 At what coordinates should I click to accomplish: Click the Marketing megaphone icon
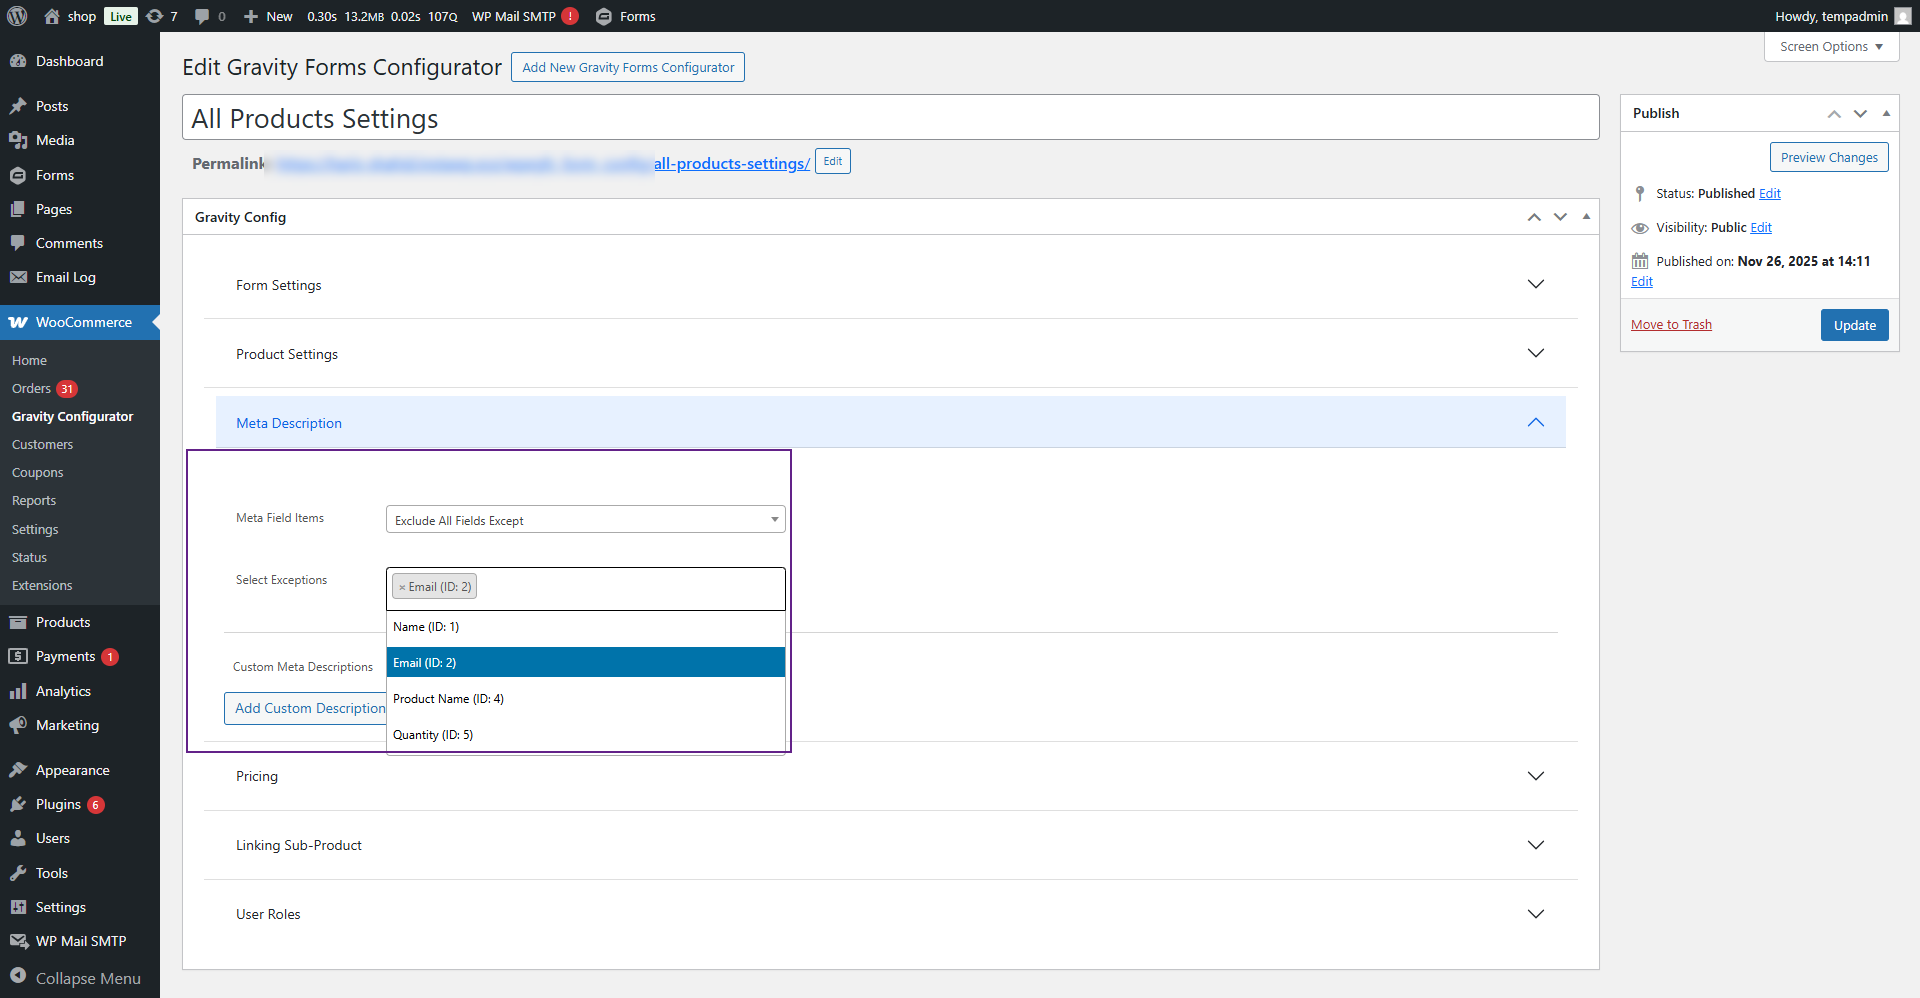(18, 725)
